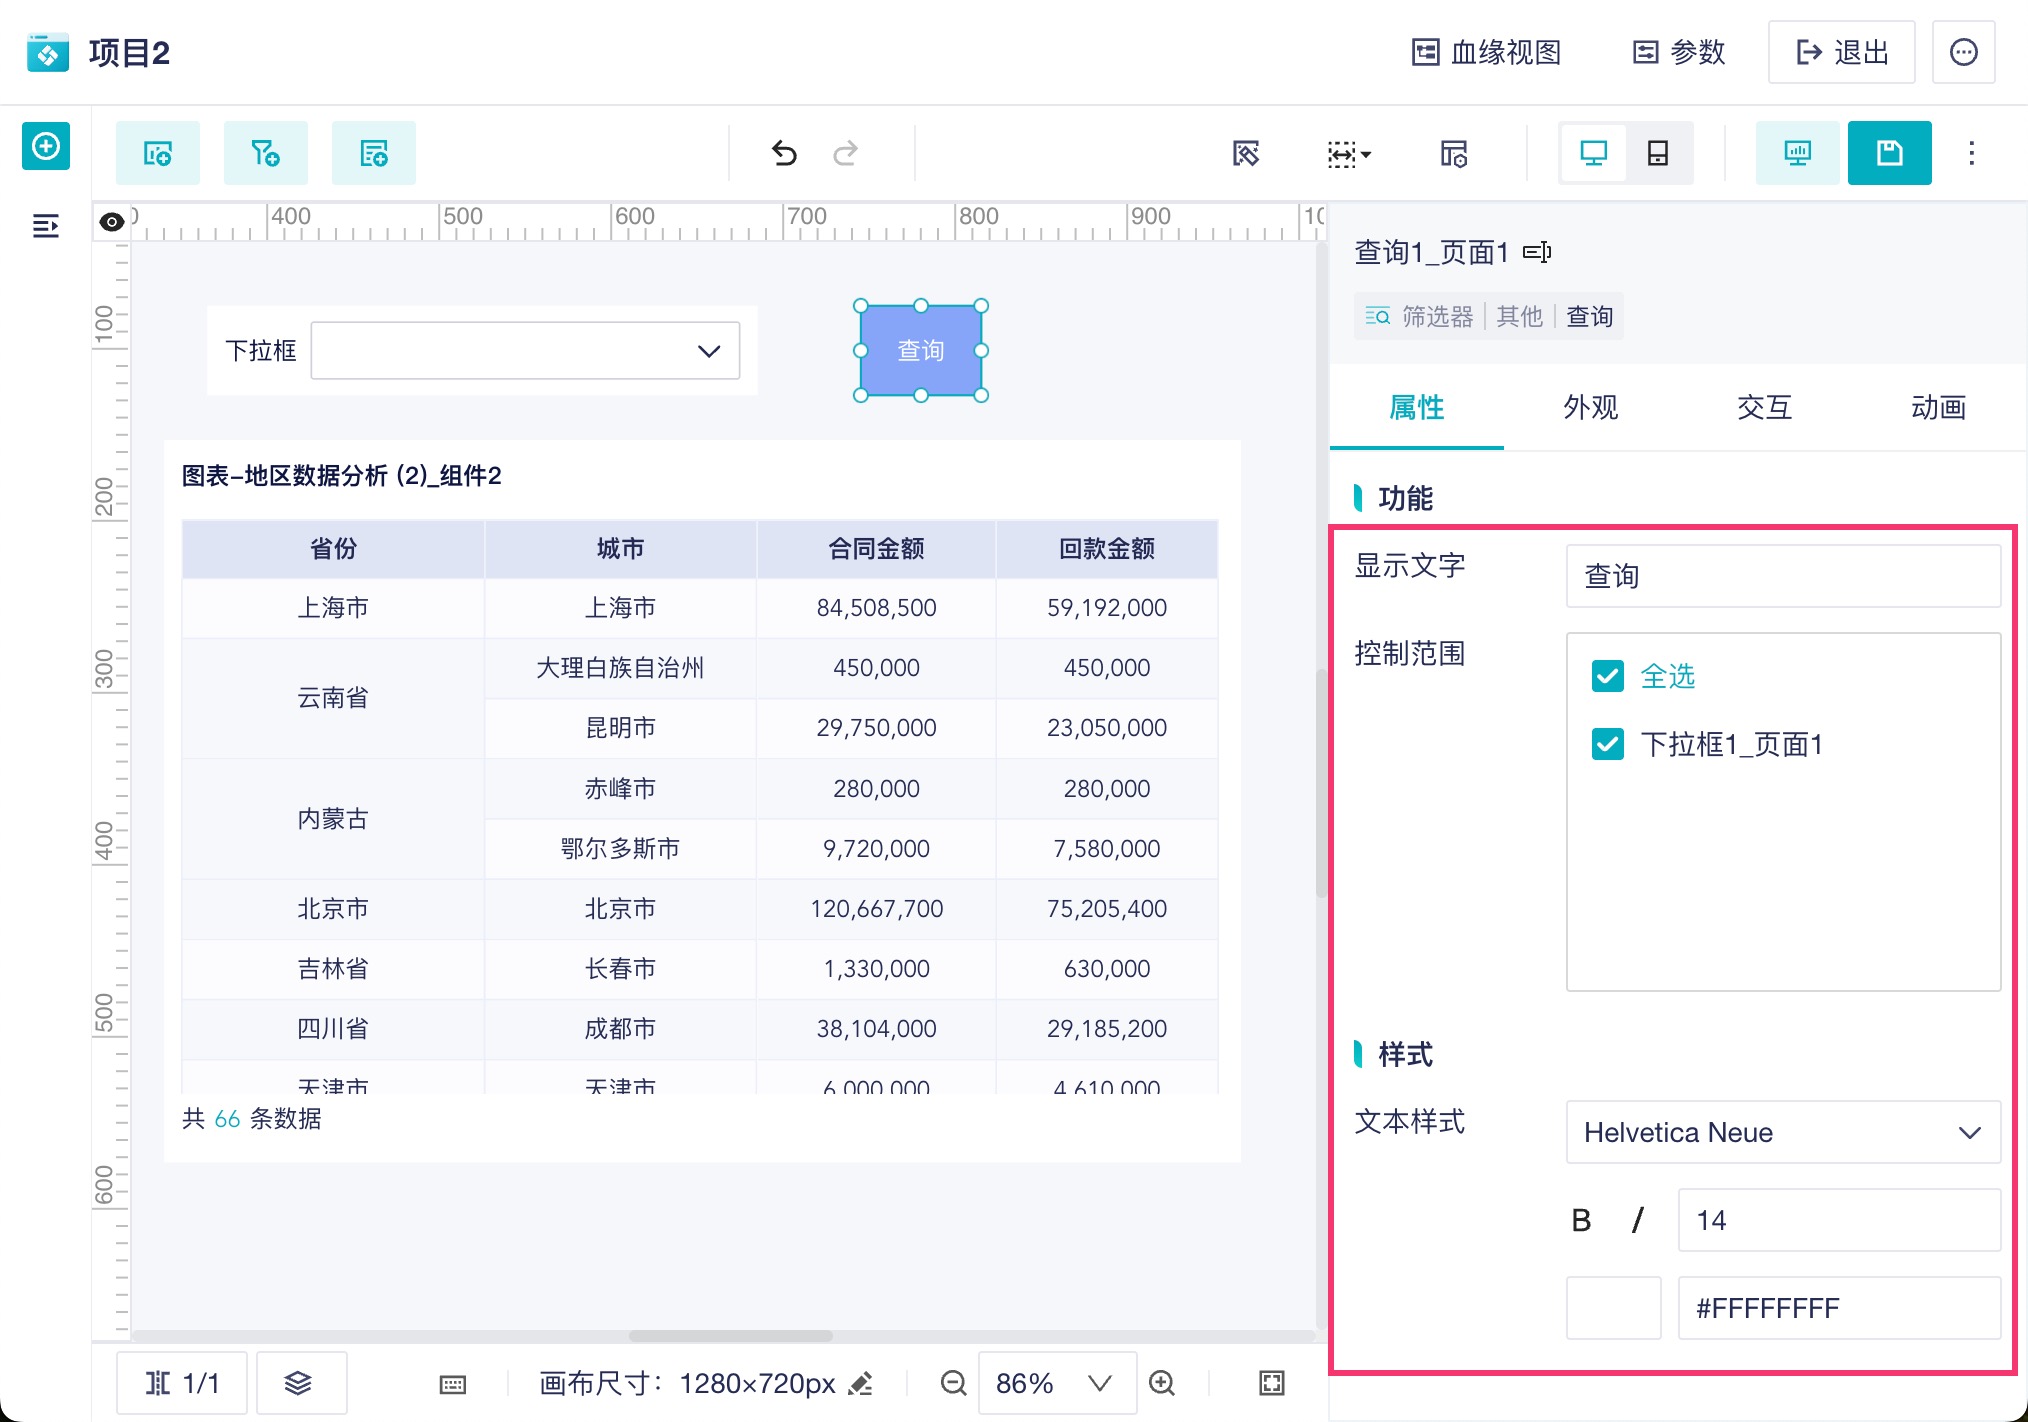The height and width of the screenshot is (1422, 2028).
Task: Click the add component plus icon
Action: pyautogui.click(x=46, y=147)
